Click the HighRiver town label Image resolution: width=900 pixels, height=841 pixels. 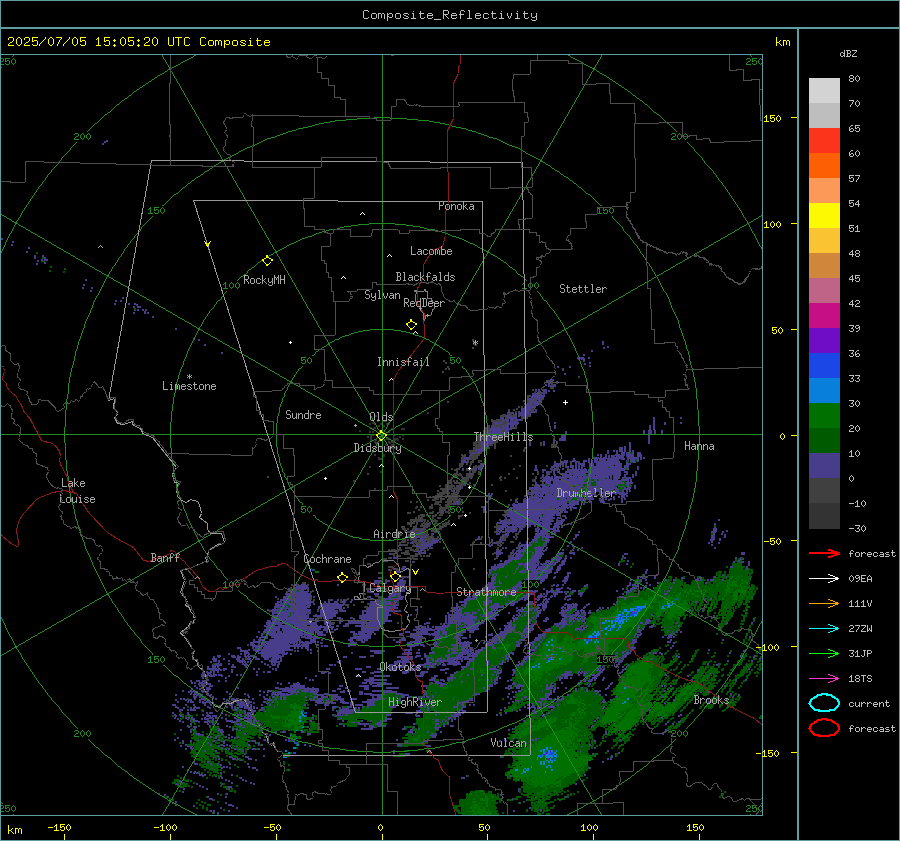tap(415, 702)
